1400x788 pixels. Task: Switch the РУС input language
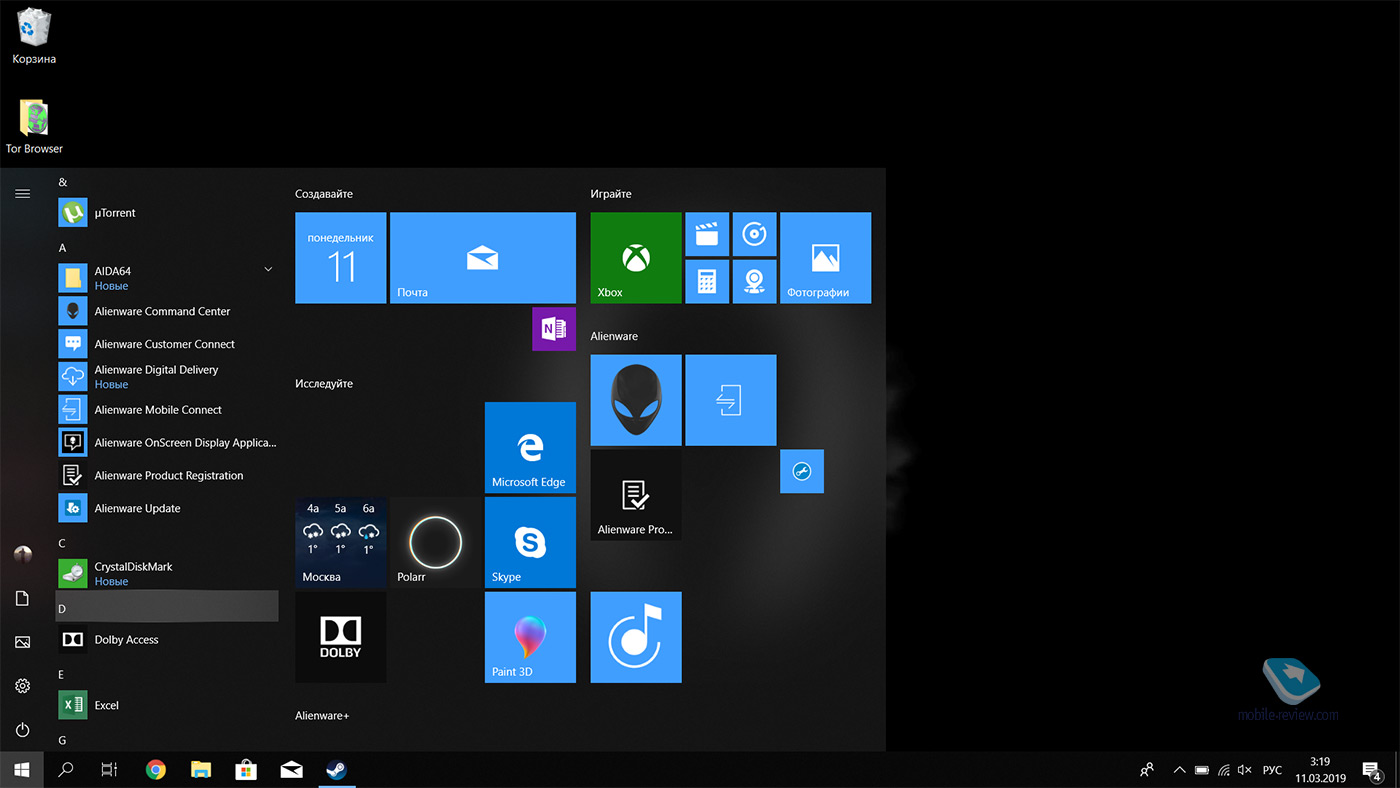1272,770
